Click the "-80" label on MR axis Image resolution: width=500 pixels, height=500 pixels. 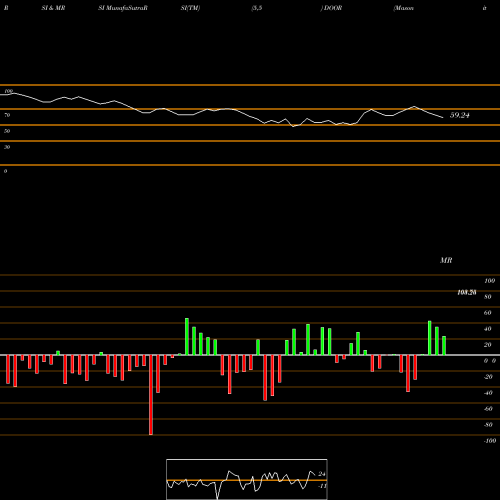pyautogui.click(x=488, y=425)
